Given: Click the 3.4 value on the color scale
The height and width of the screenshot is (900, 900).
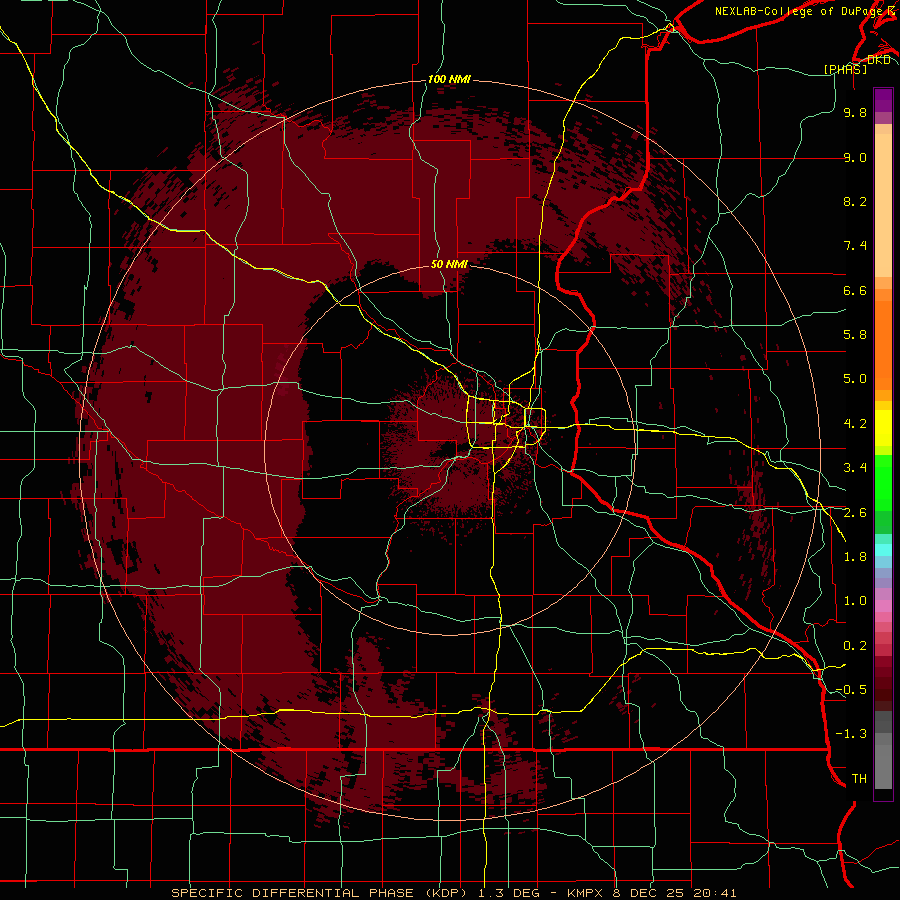Looking at the screenshot, I should coord(855,467).
